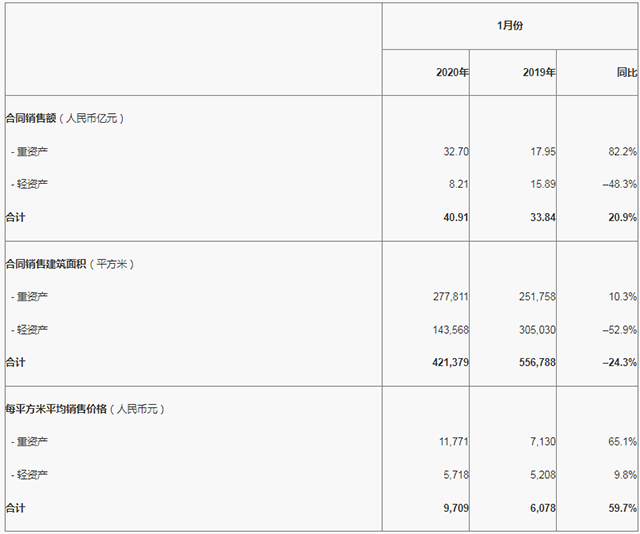The height and width of the screenshot is (534, 640).
Task: Click the 1月份 column header
Action: click(510, 25)
